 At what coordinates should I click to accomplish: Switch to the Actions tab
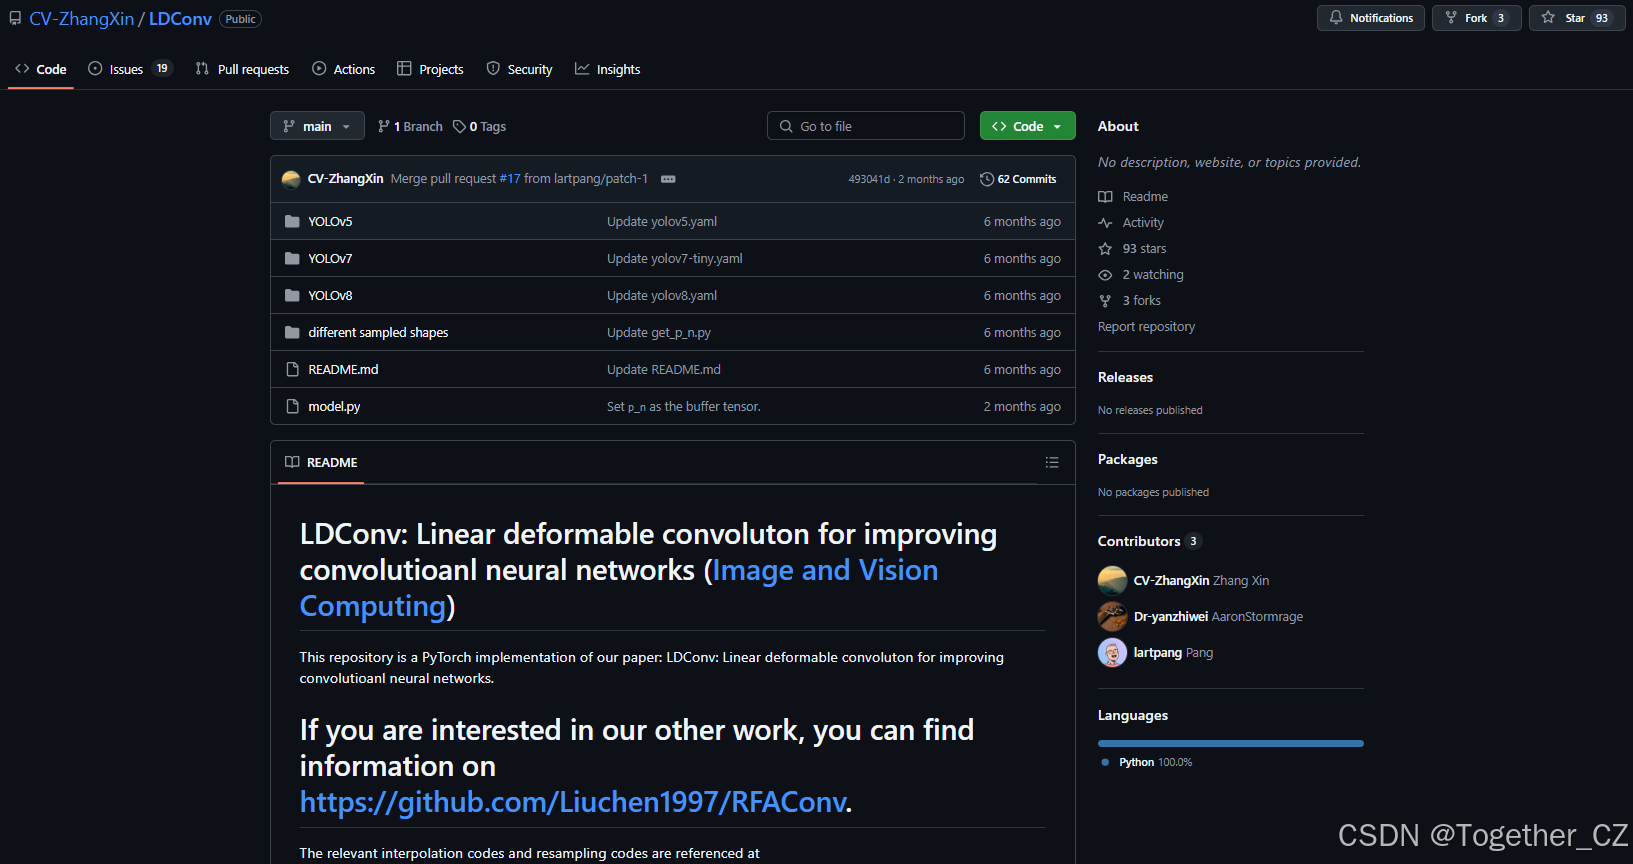point(343,69)
